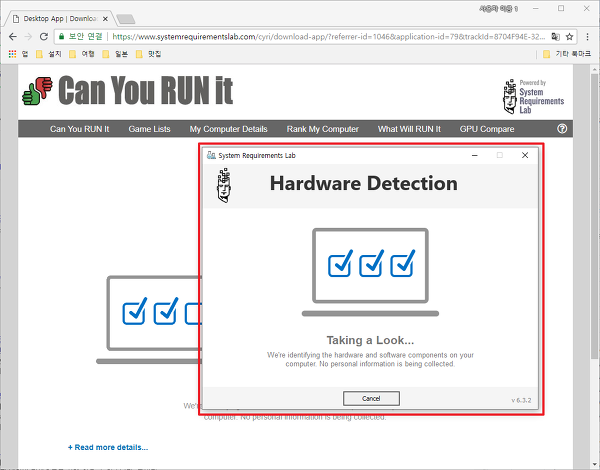Open fourth bookmark folder in bookmarks bar
600x470 pixels.
pyautogui.click(x=148, y=54)
